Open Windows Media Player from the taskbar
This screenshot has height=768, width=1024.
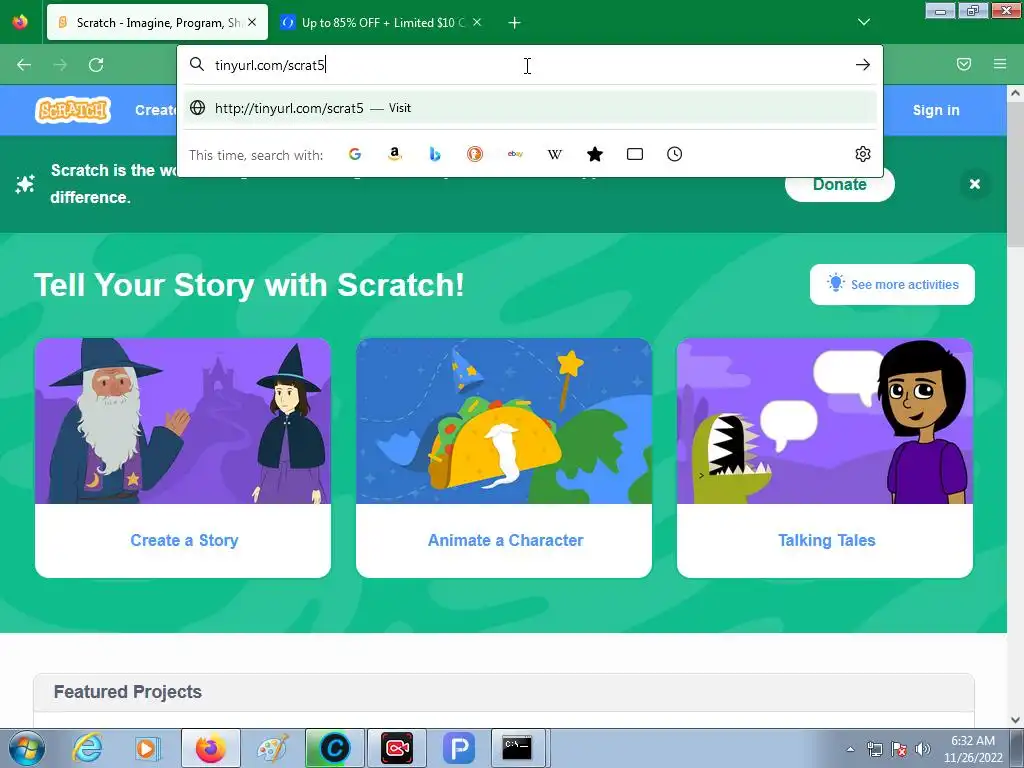148,748
